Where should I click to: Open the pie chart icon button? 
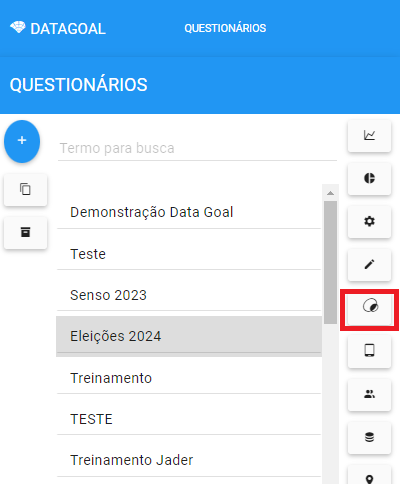pos(369,178)
